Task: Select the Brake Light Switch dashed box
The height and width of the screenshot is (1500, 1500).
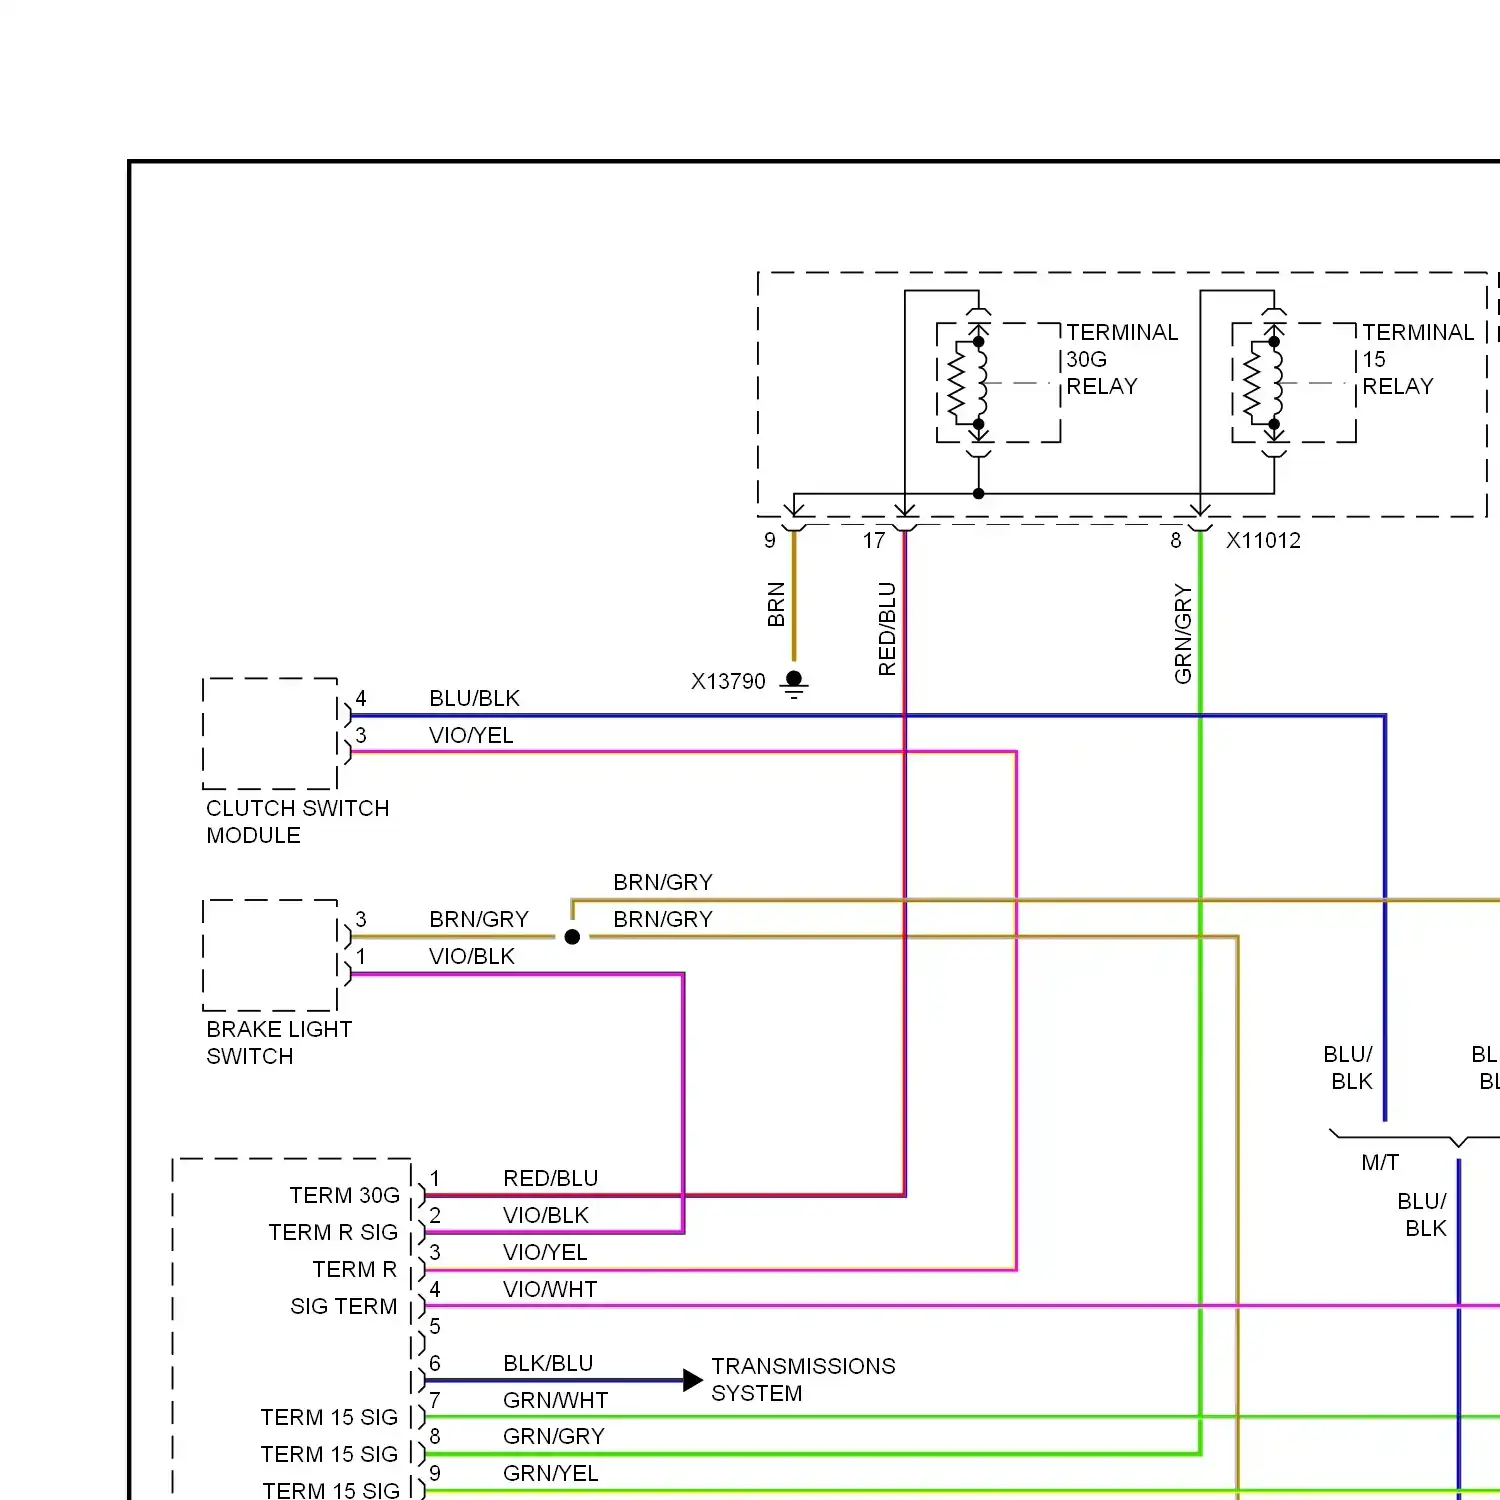Action: [270, 955]
